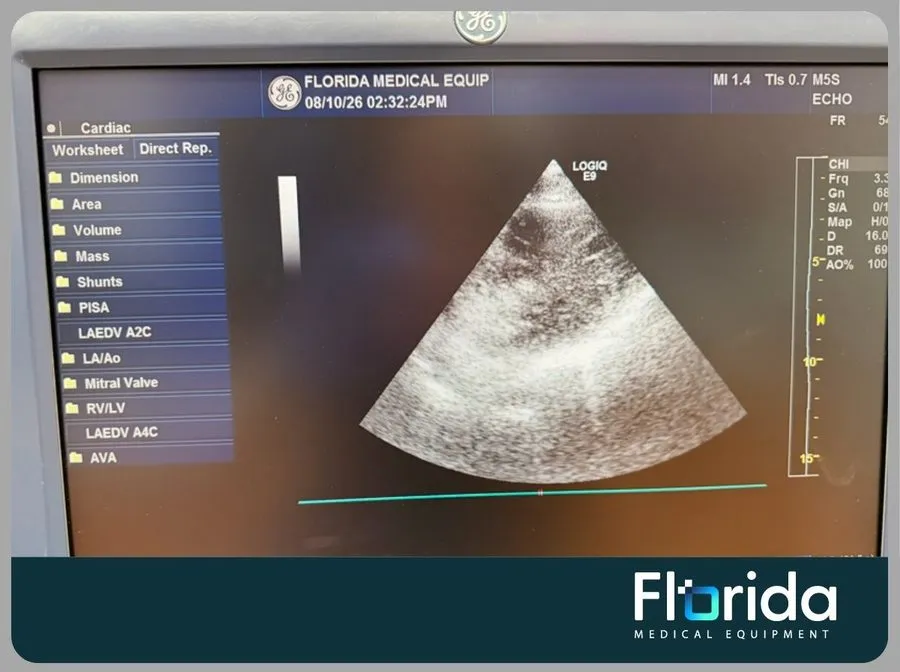Switch to the Direct Rep. tab

click(x=176, y=149)
